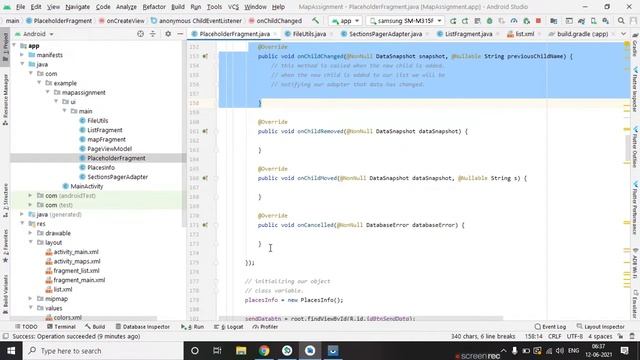Click the Select Opened File target icon
Screen dimensions: 640x360
coord(140,34)
